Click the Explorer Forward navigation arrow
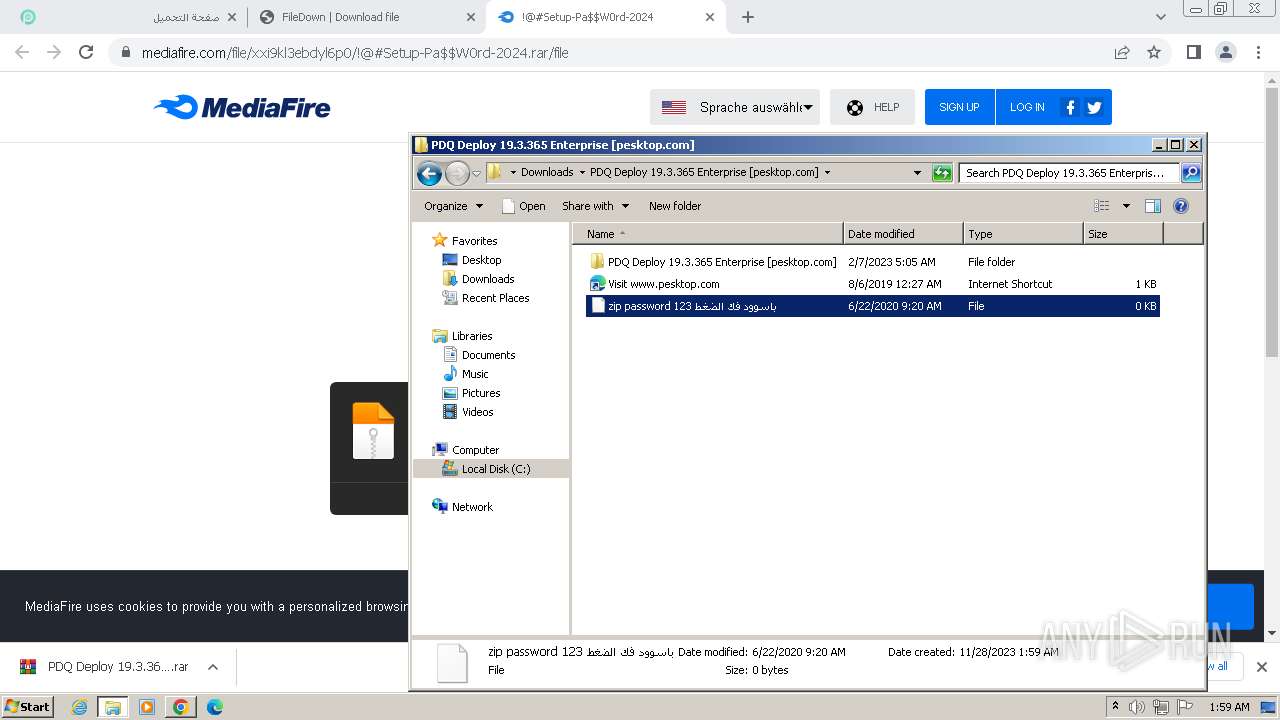The image size is (1280, 720). click(x=457, y=173)
